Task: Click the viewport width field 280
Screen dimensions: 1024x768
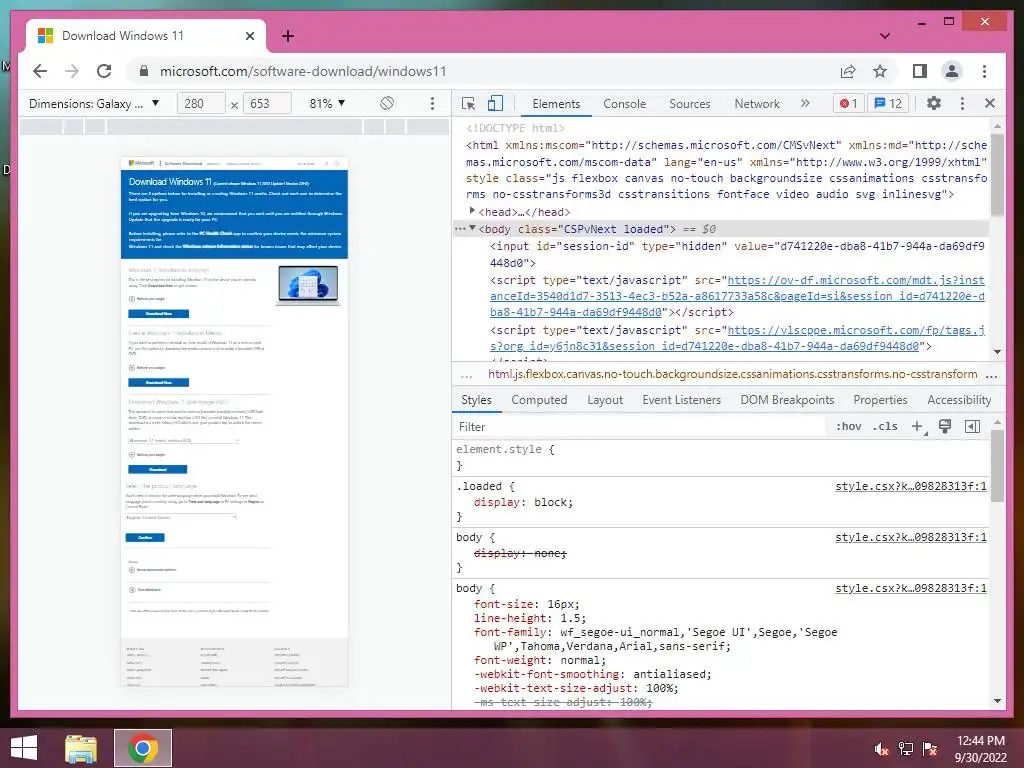Action: tap(201, 103)
